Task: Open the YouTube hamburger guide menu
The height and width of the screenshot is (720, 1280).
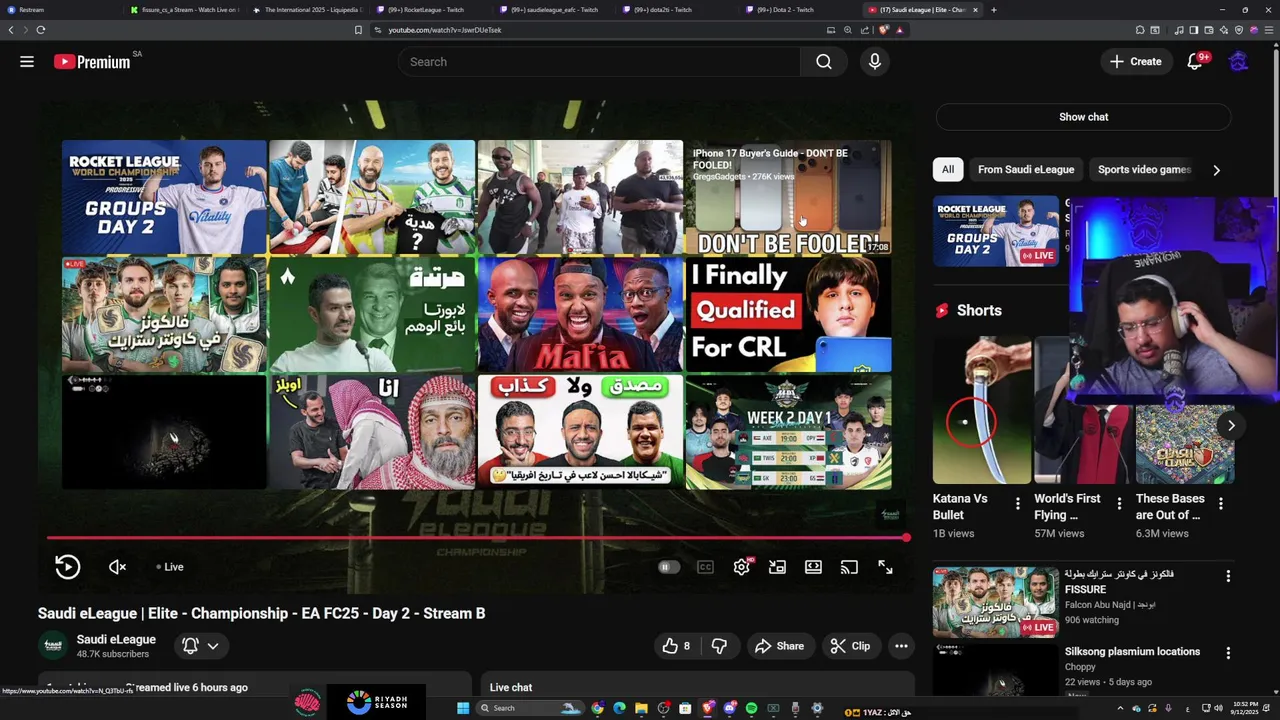Action: 27,62
